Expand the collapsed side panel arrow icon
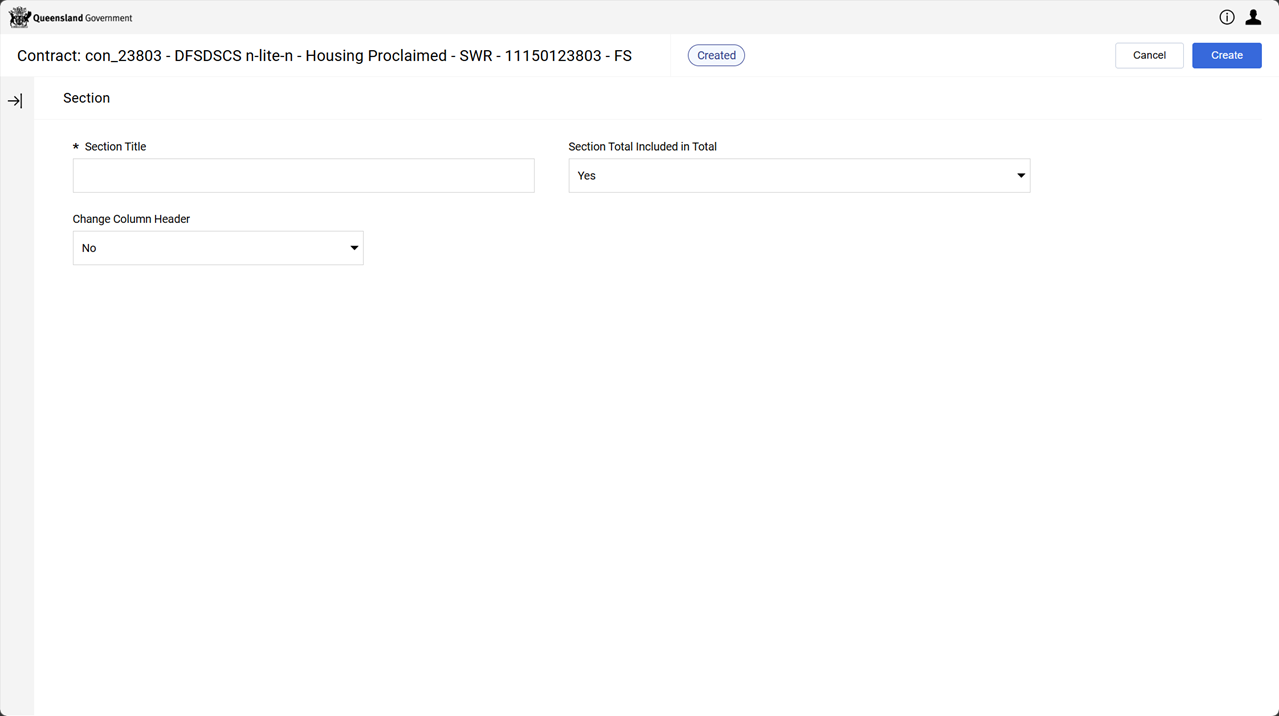1279x716 pixels. [15, 101]
